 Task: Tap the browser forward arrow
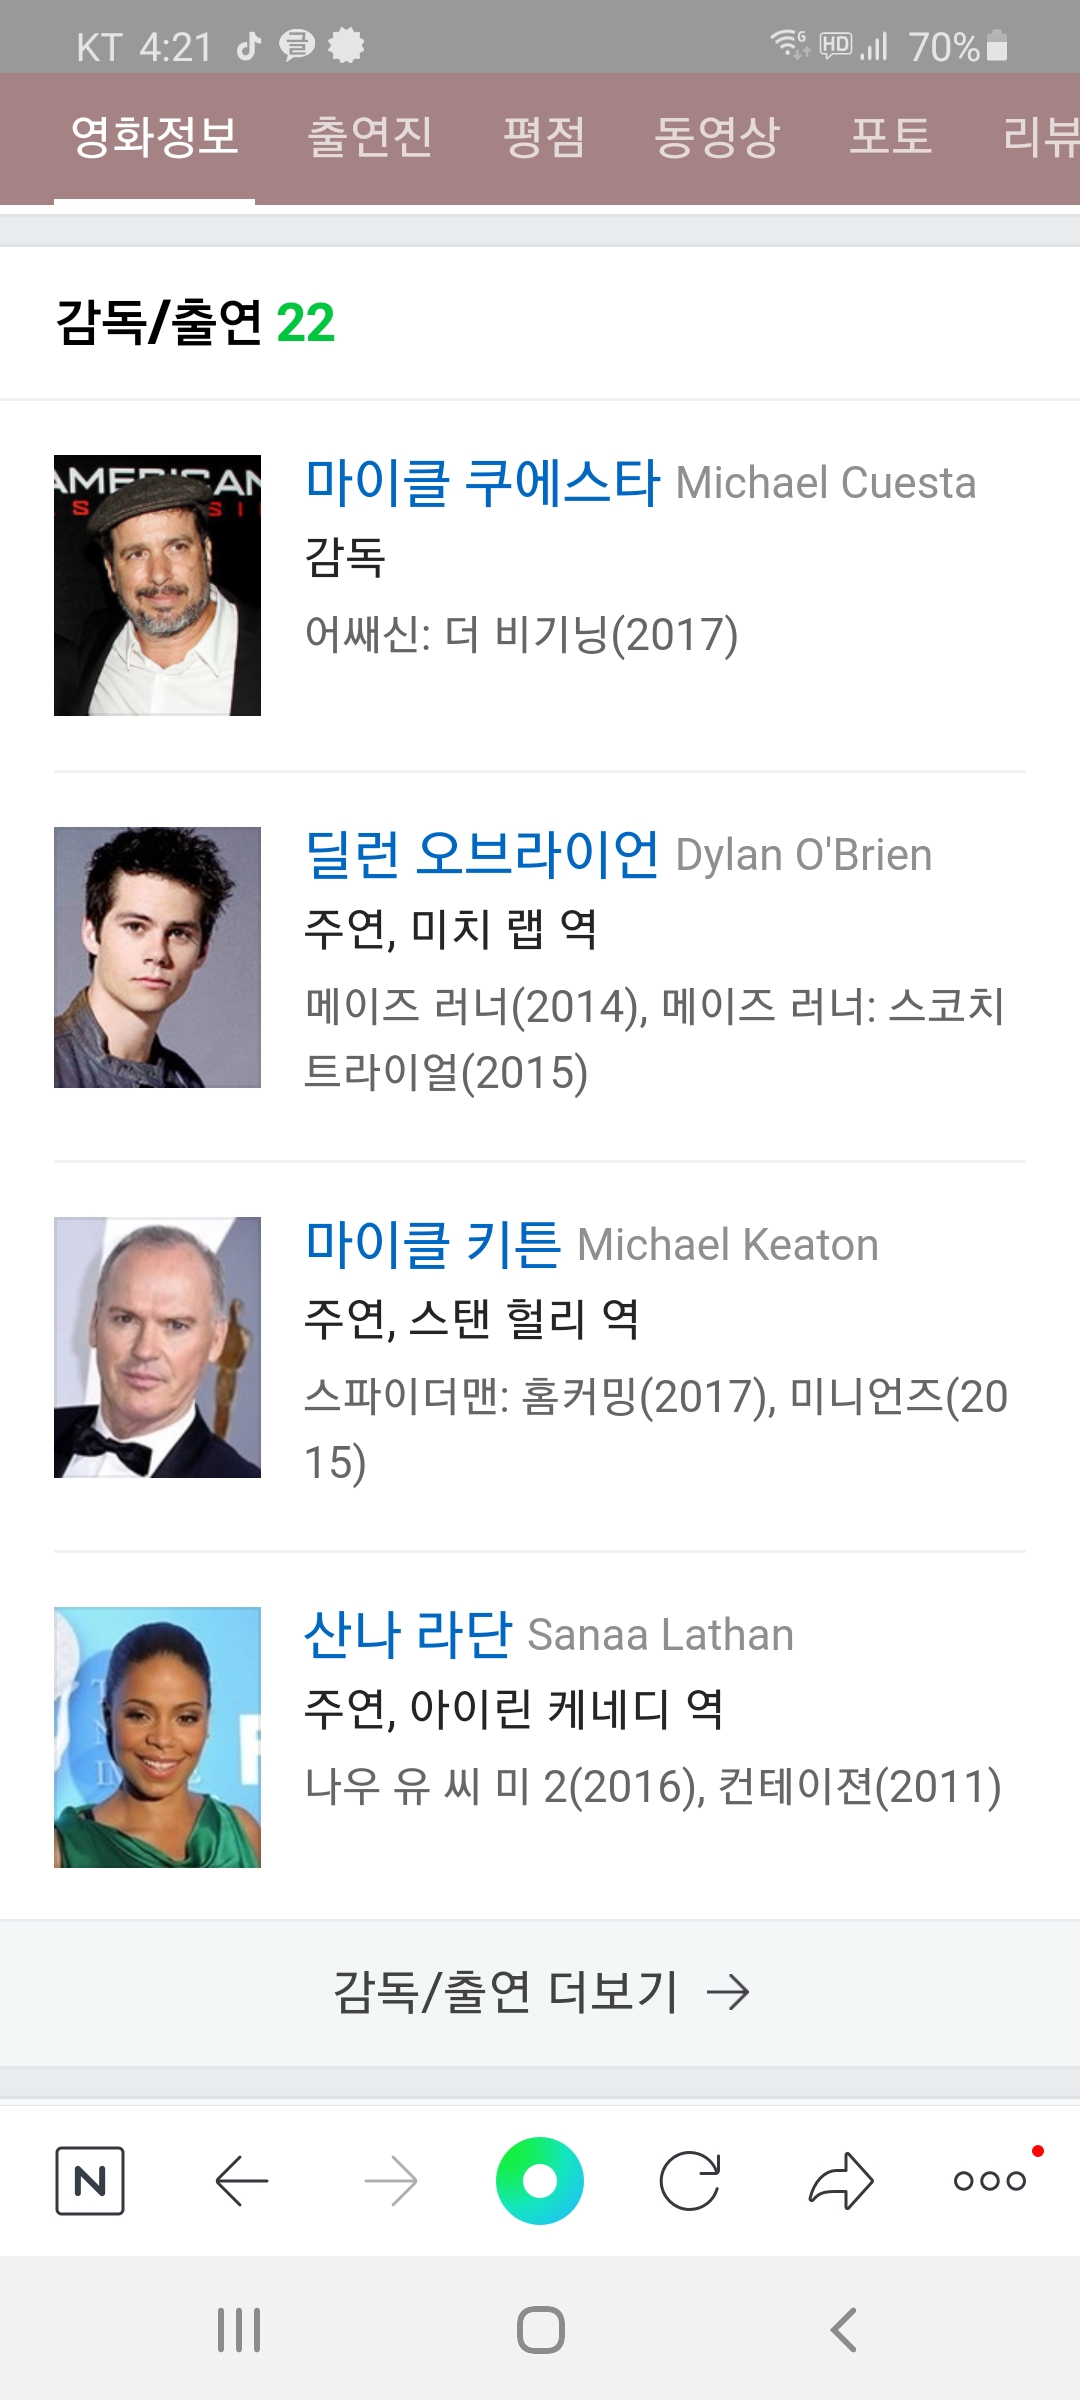point(391,2180)
